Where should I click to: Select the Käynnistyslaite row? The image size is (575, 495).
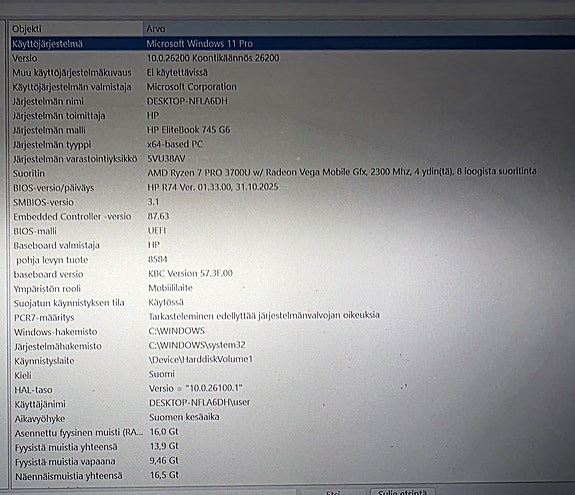tap(293, 361)
